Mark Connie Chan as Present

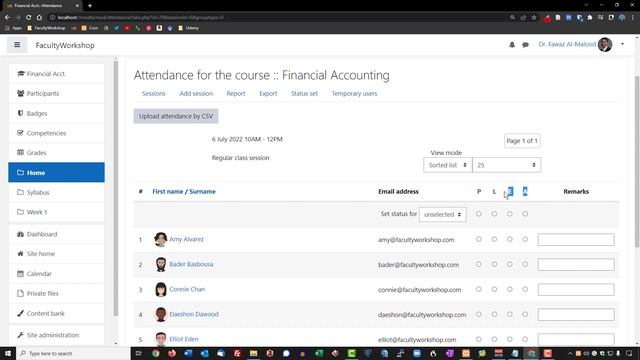tap(479, 289)
